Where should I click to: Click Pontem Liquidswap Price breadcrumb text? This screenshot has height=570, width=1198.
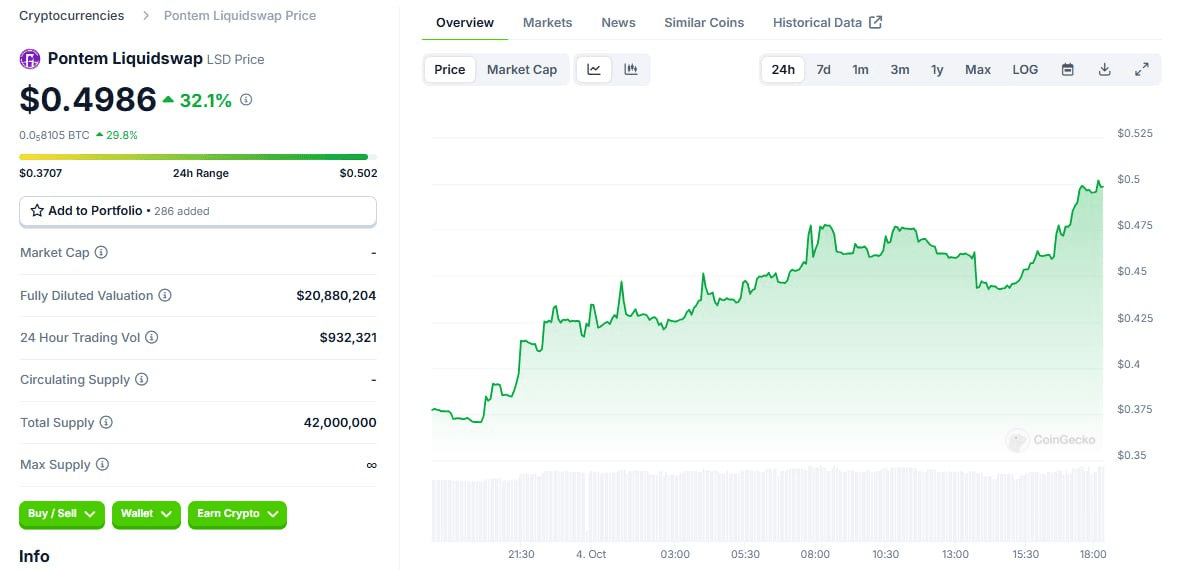tap(240, 15)
